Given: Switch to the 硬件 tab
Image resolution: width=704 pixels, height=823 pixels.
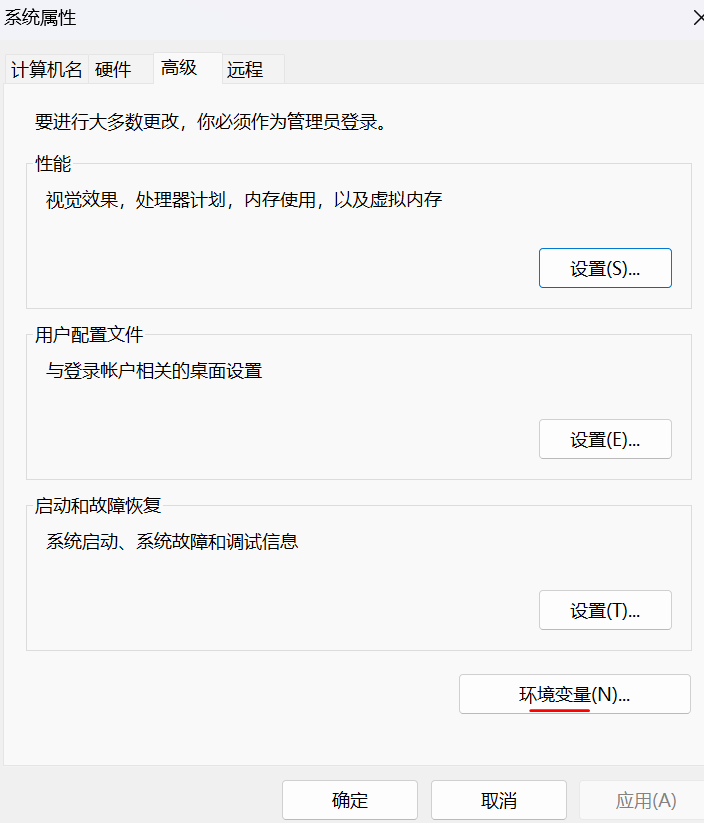Looking at the screenshot, I should coord(120,69).
